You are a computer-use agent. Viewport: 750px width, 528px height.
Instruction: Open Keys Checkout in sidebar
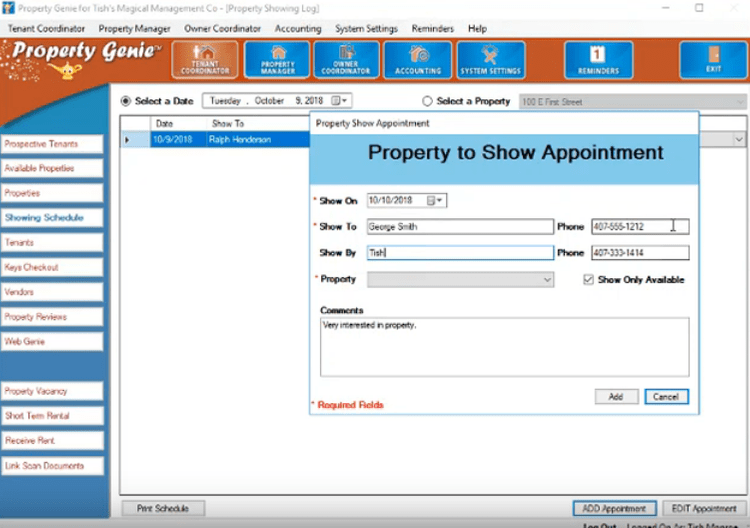(52, 267)
